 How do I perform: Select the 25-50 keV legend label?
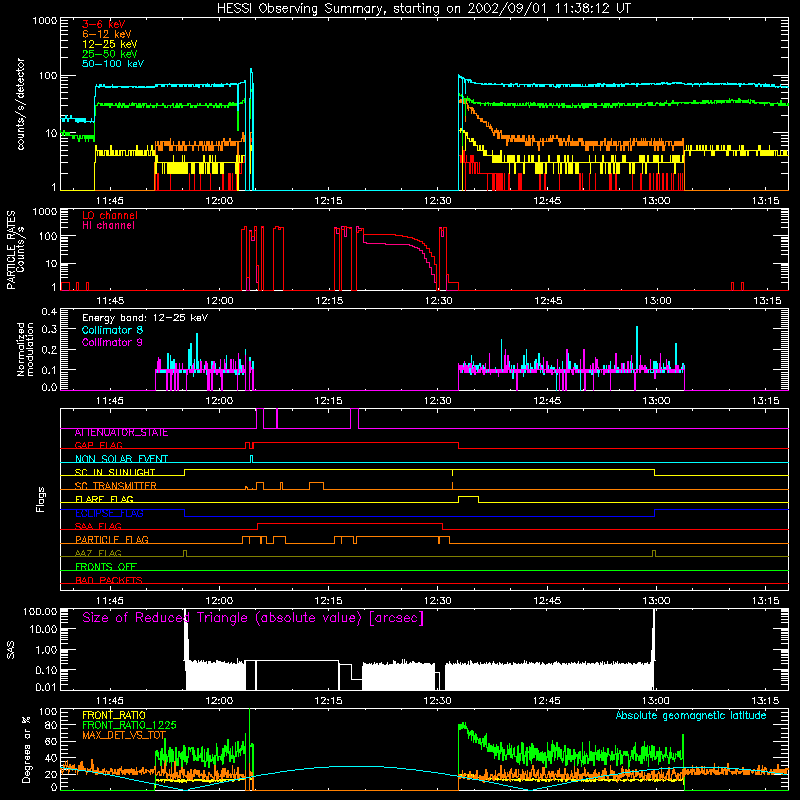point(110,54)
